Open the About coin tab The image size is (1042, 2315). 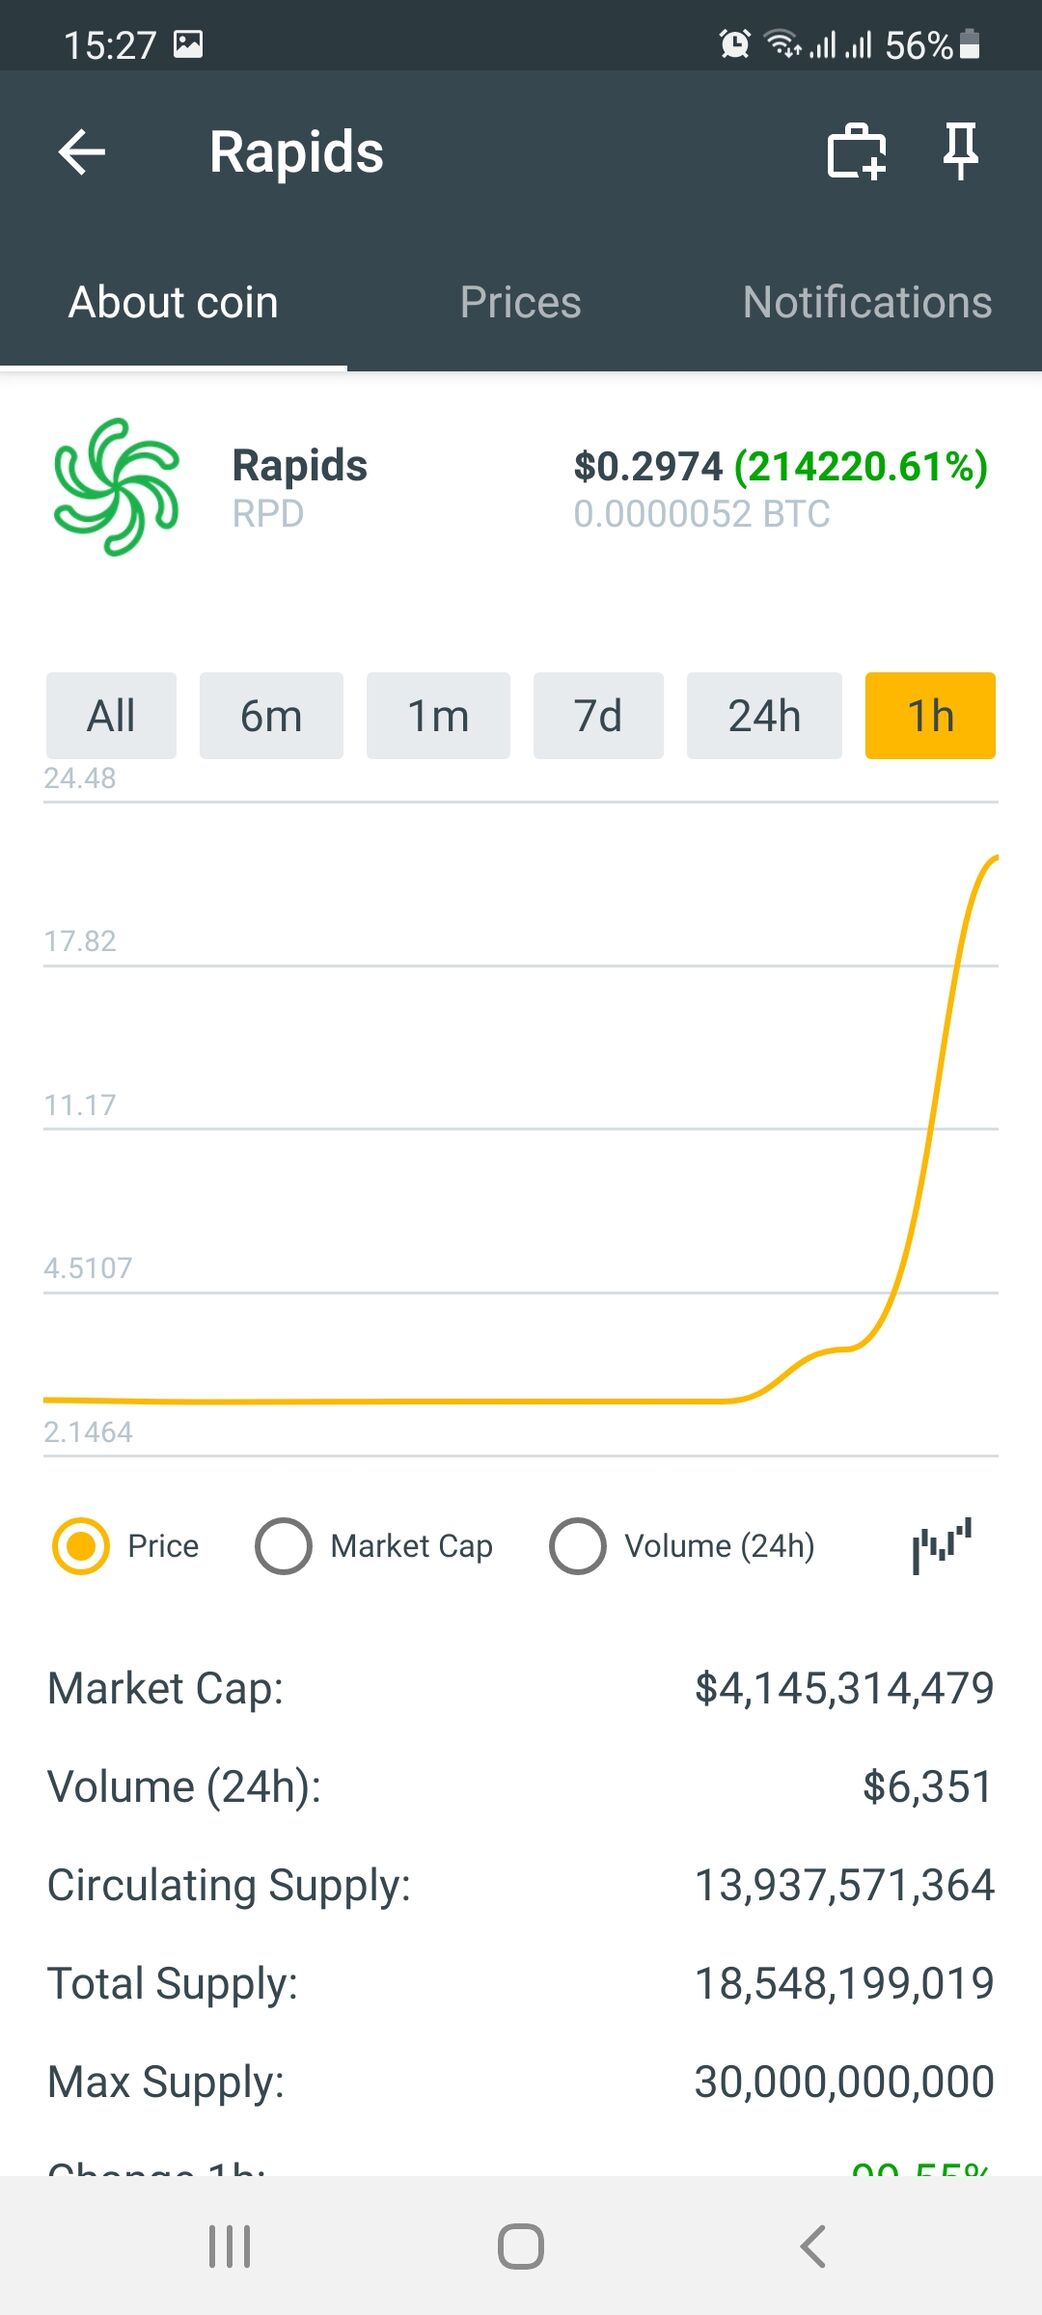point(173,302)
